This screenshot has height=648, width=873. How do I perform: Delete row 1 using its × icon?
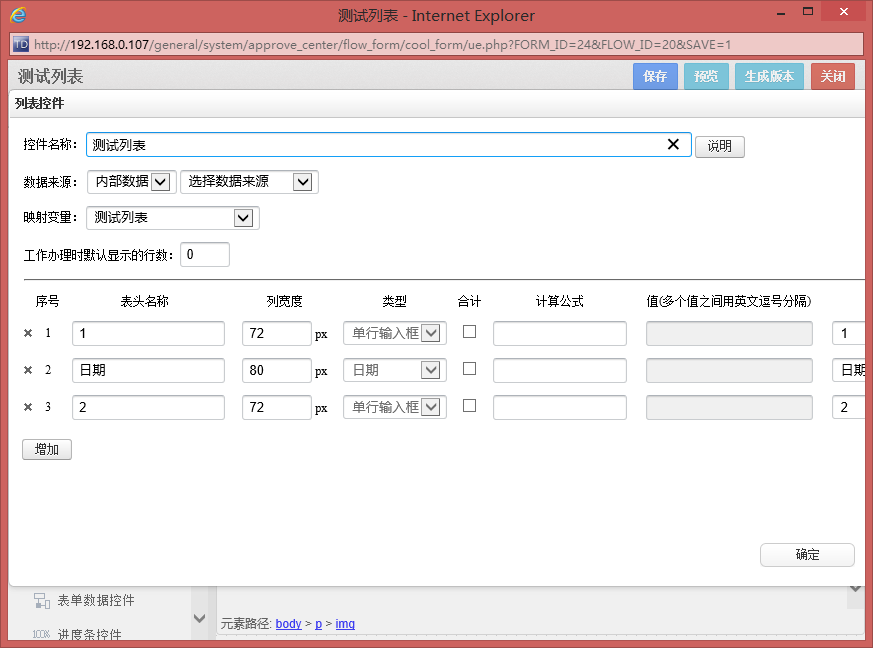click(x=28, y=333)
